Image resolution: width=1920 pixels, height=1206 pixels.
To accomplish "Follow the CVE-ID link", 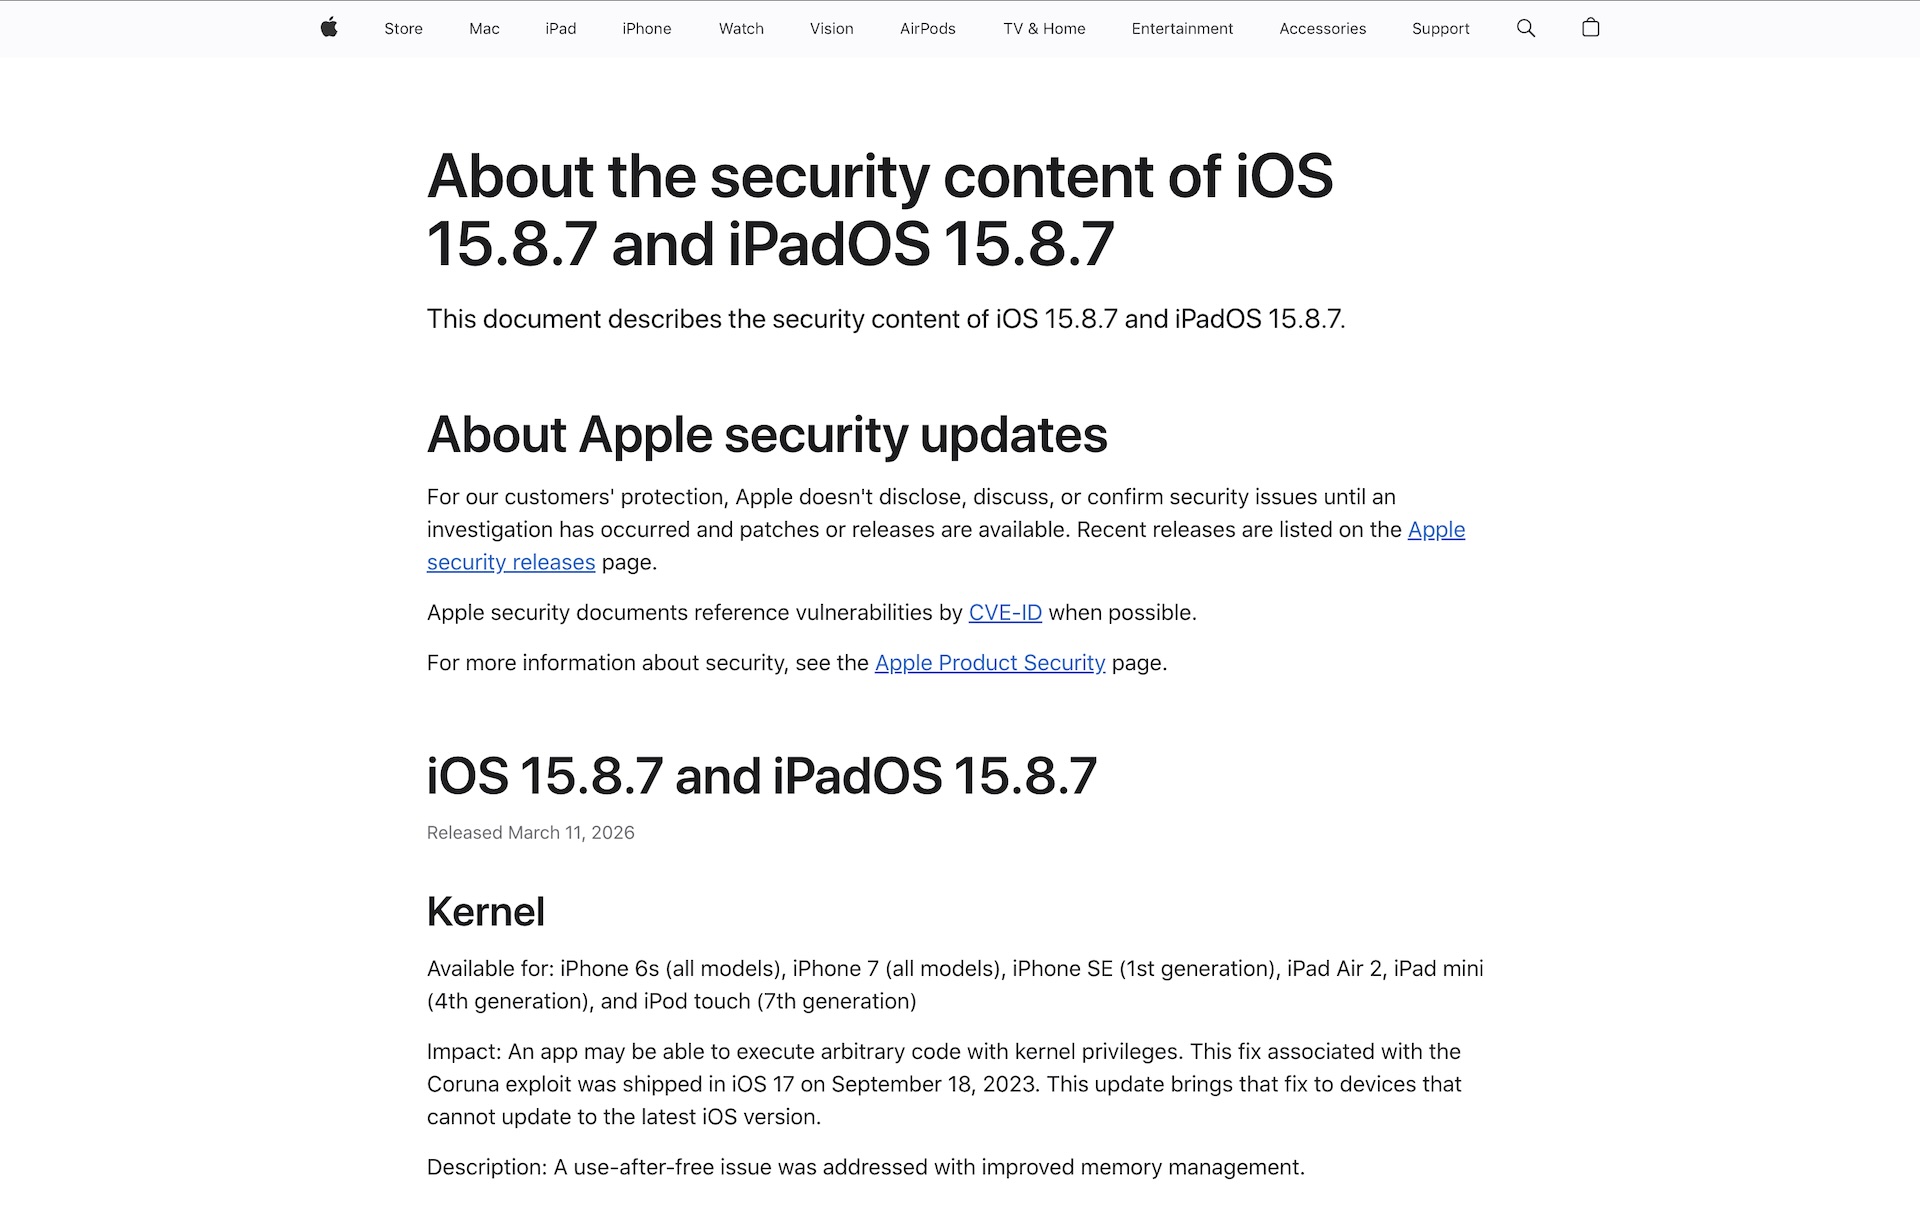I will coord(1005,612).
